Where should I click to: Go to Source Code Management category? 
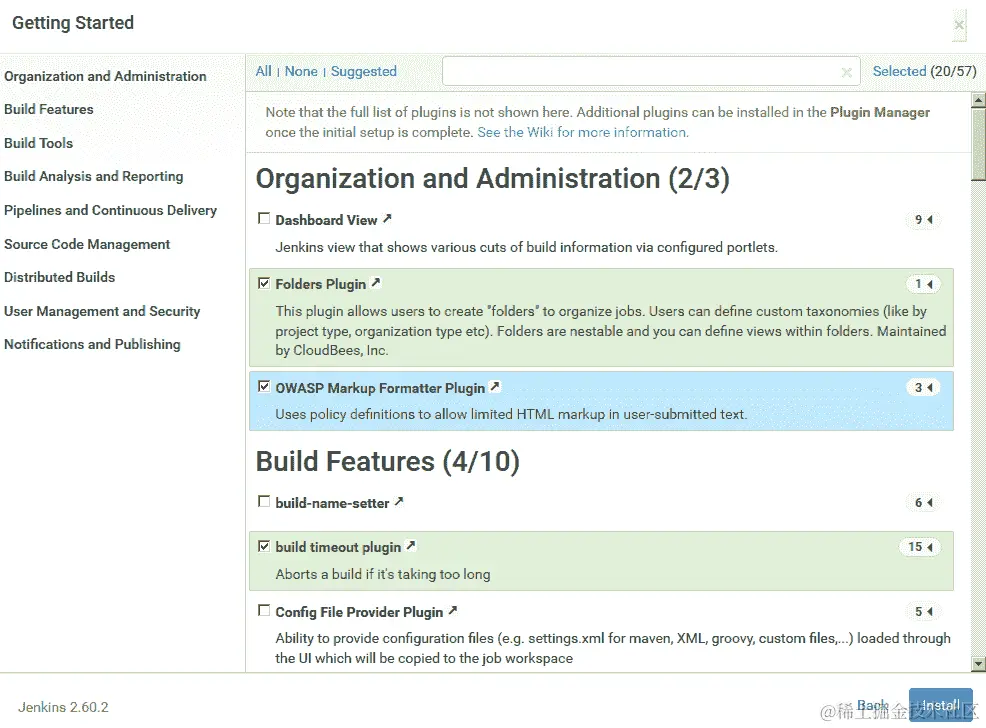tap(87, 244)
